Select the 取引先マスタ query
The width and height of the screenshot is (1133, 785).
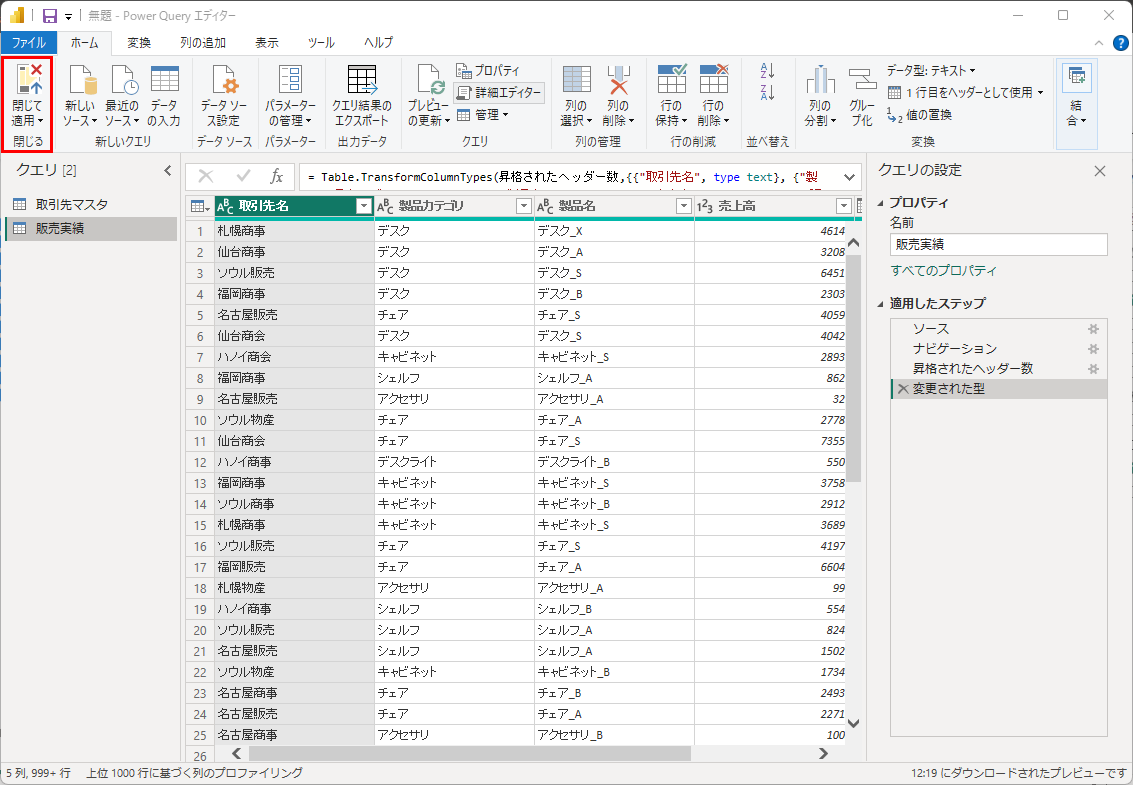point(91,205)
